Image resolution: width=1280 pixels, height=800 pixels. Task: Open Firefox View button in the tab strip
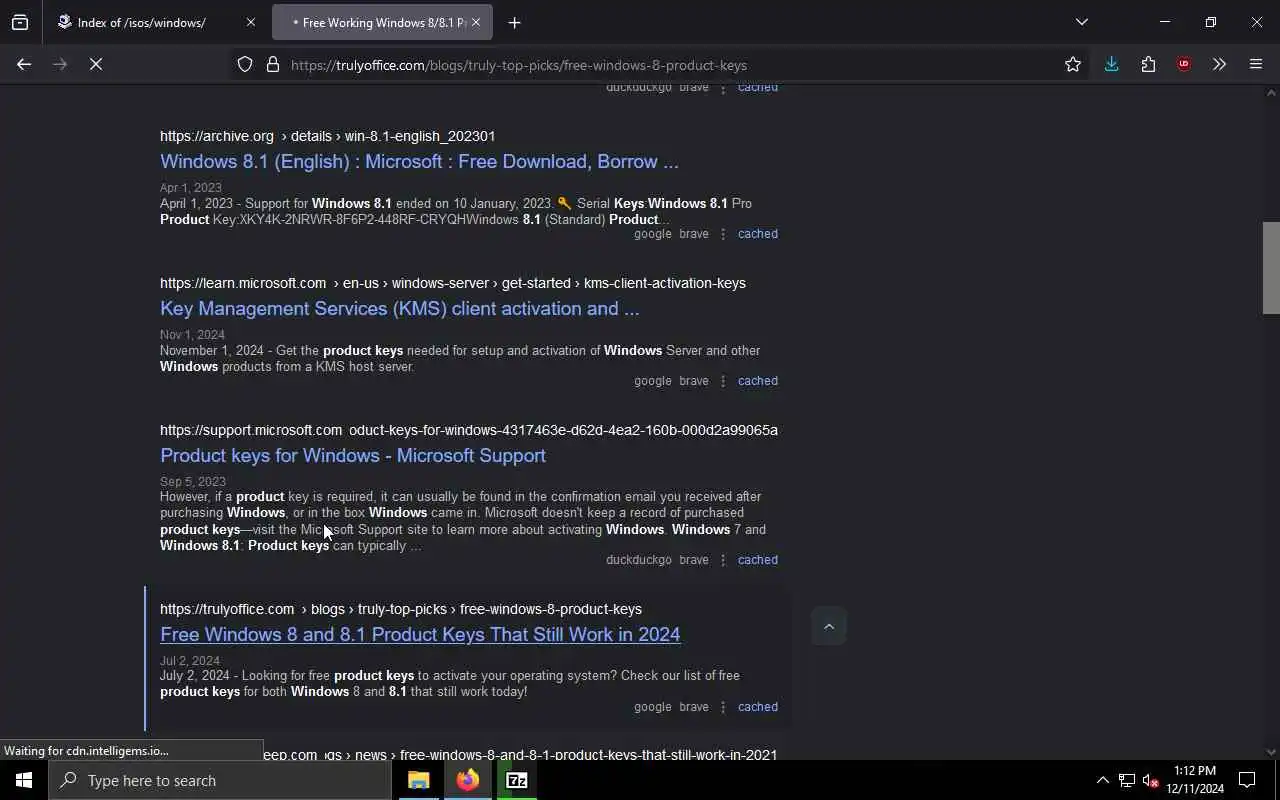point(20,22)
